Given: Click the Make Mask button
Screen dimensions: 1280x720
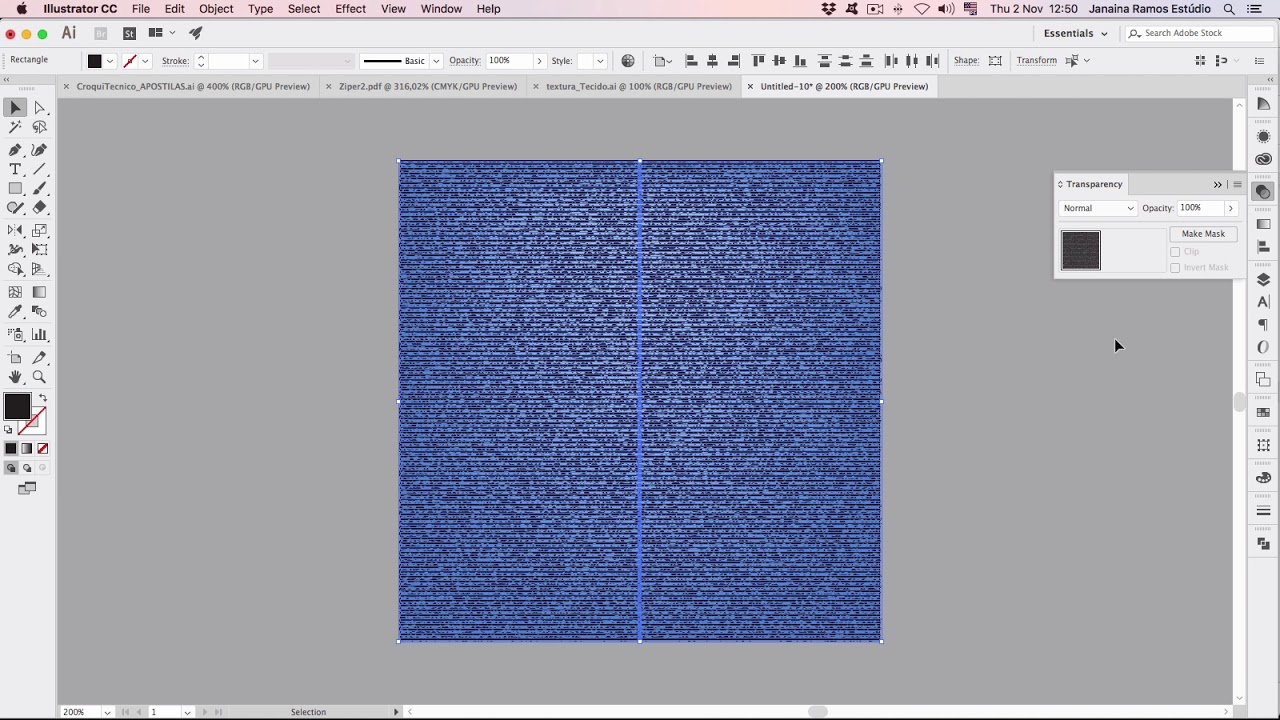Looking at the screenshot, I should (x=1203, y=234).
